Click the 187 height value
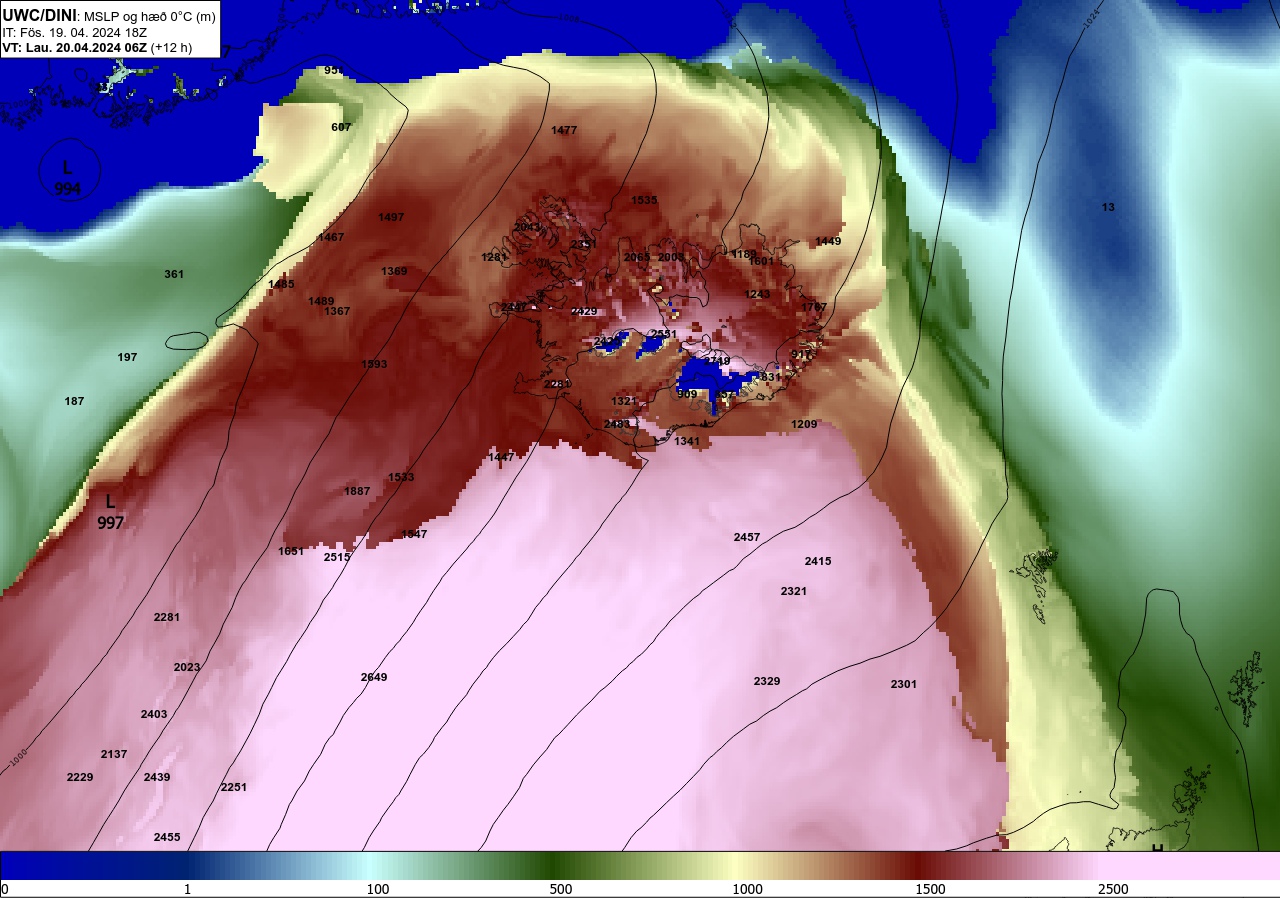1280x898 pixels. [x=74, y=401]
